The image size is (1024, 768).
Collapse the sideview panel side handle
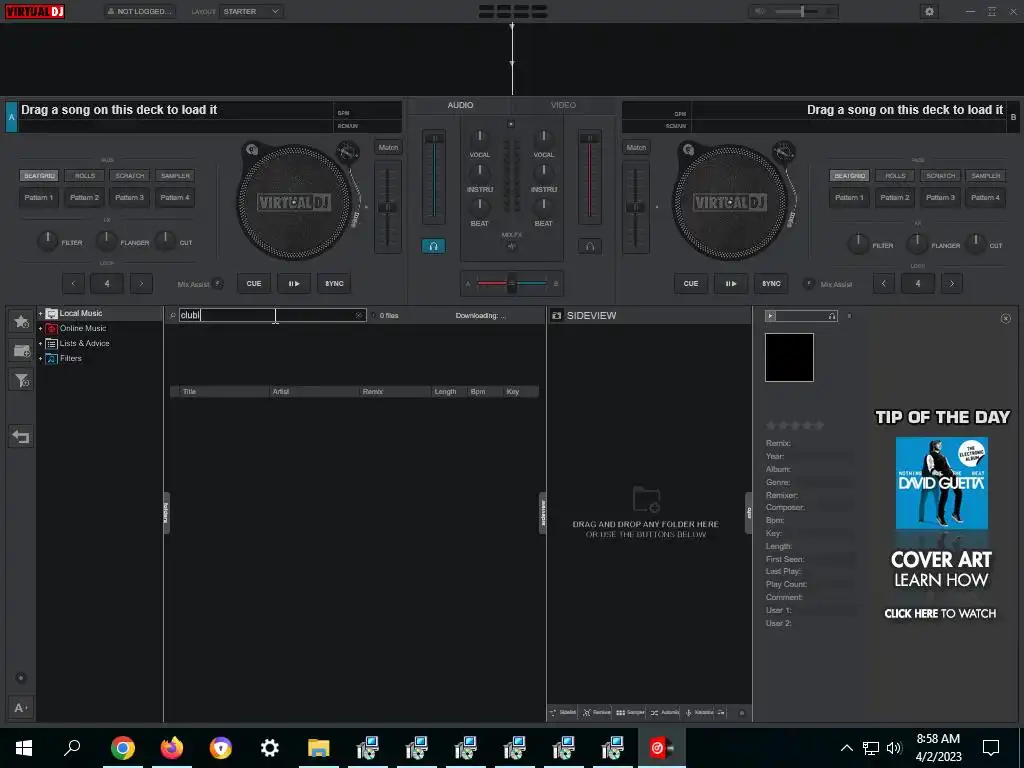[x=542, y=513]
